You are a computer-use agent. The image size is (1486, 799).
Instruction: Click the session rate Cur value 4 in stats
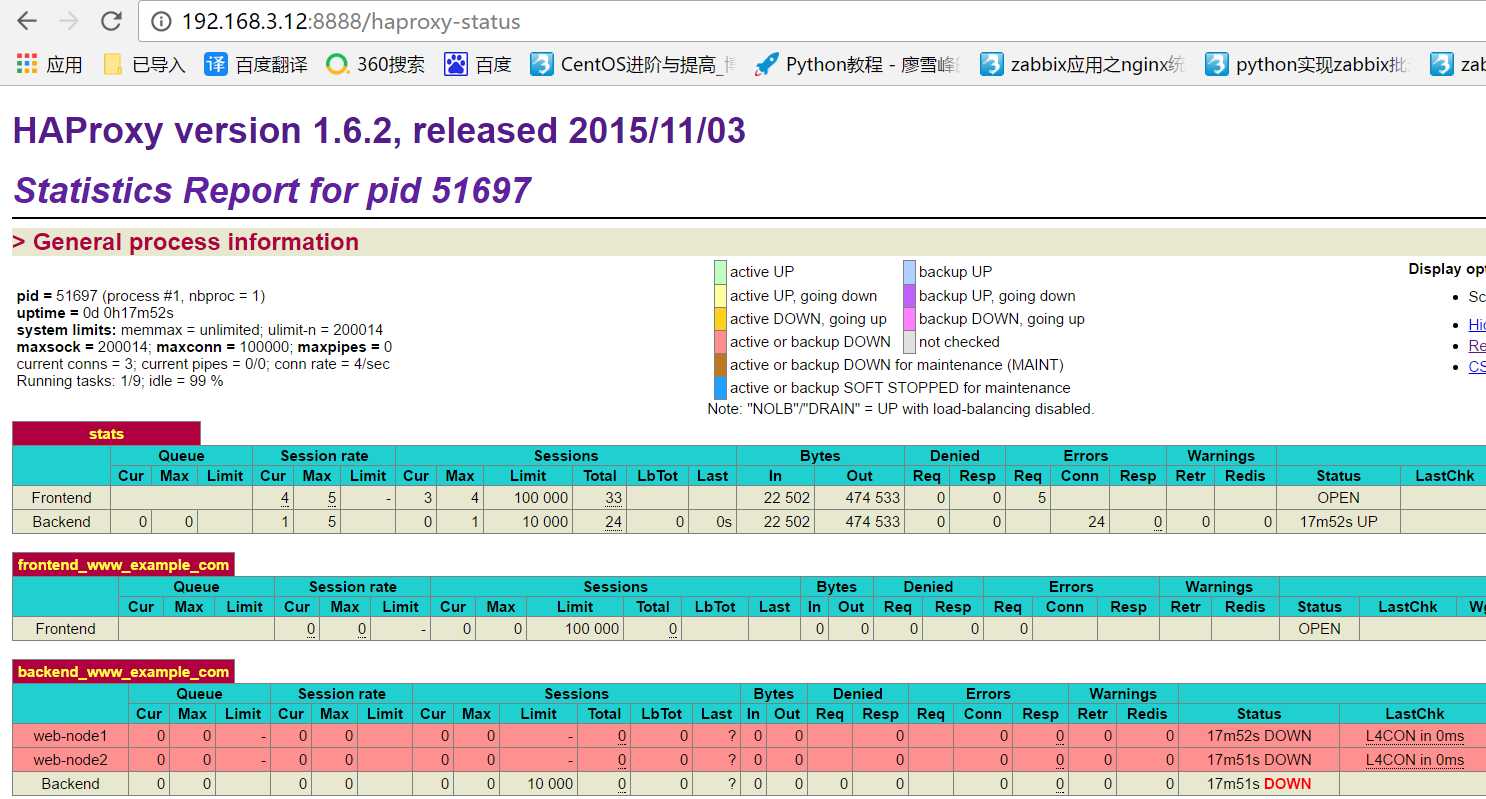pos(285,498)
